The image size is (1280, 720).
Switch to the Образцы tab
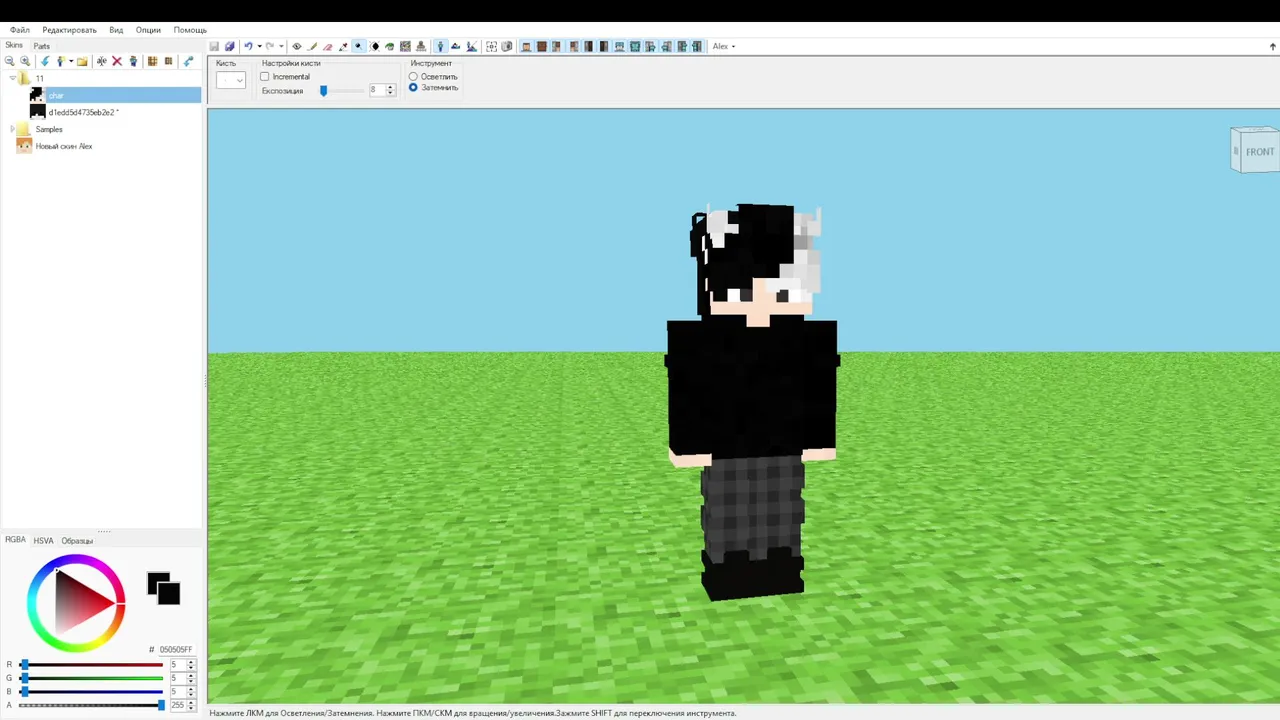(77, 541)
